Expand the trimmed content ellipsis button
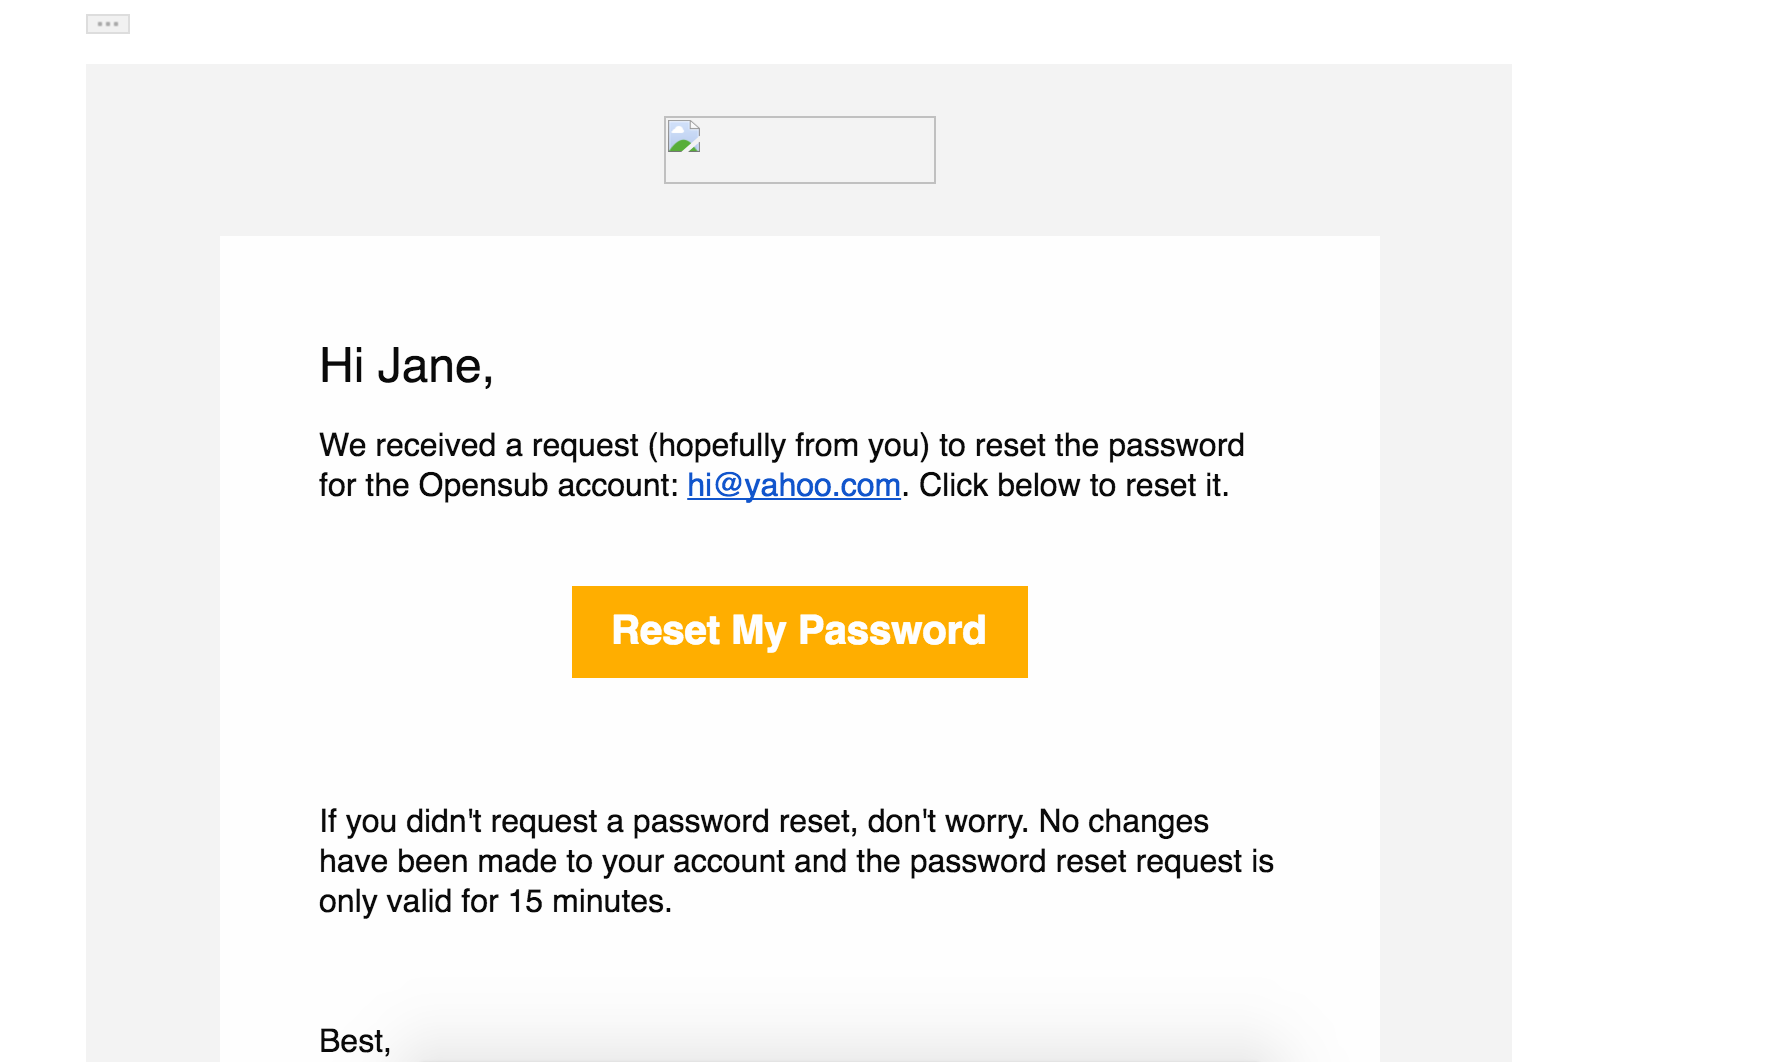Image resolution: width=1776 pixels, height=1062 pixels. (108, 24)
